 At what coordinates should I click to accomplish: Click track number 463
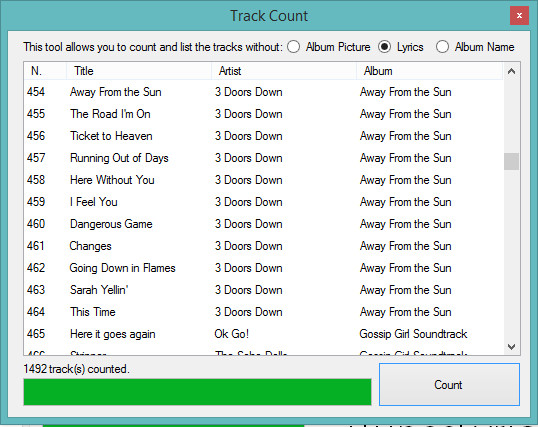[x=36, y=290]
